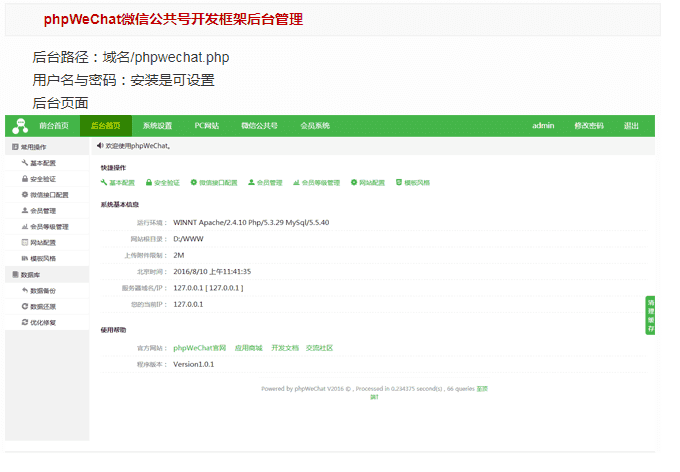Click the gear icon before 微信接口配置 in 快捷操作

click(194, 182)
